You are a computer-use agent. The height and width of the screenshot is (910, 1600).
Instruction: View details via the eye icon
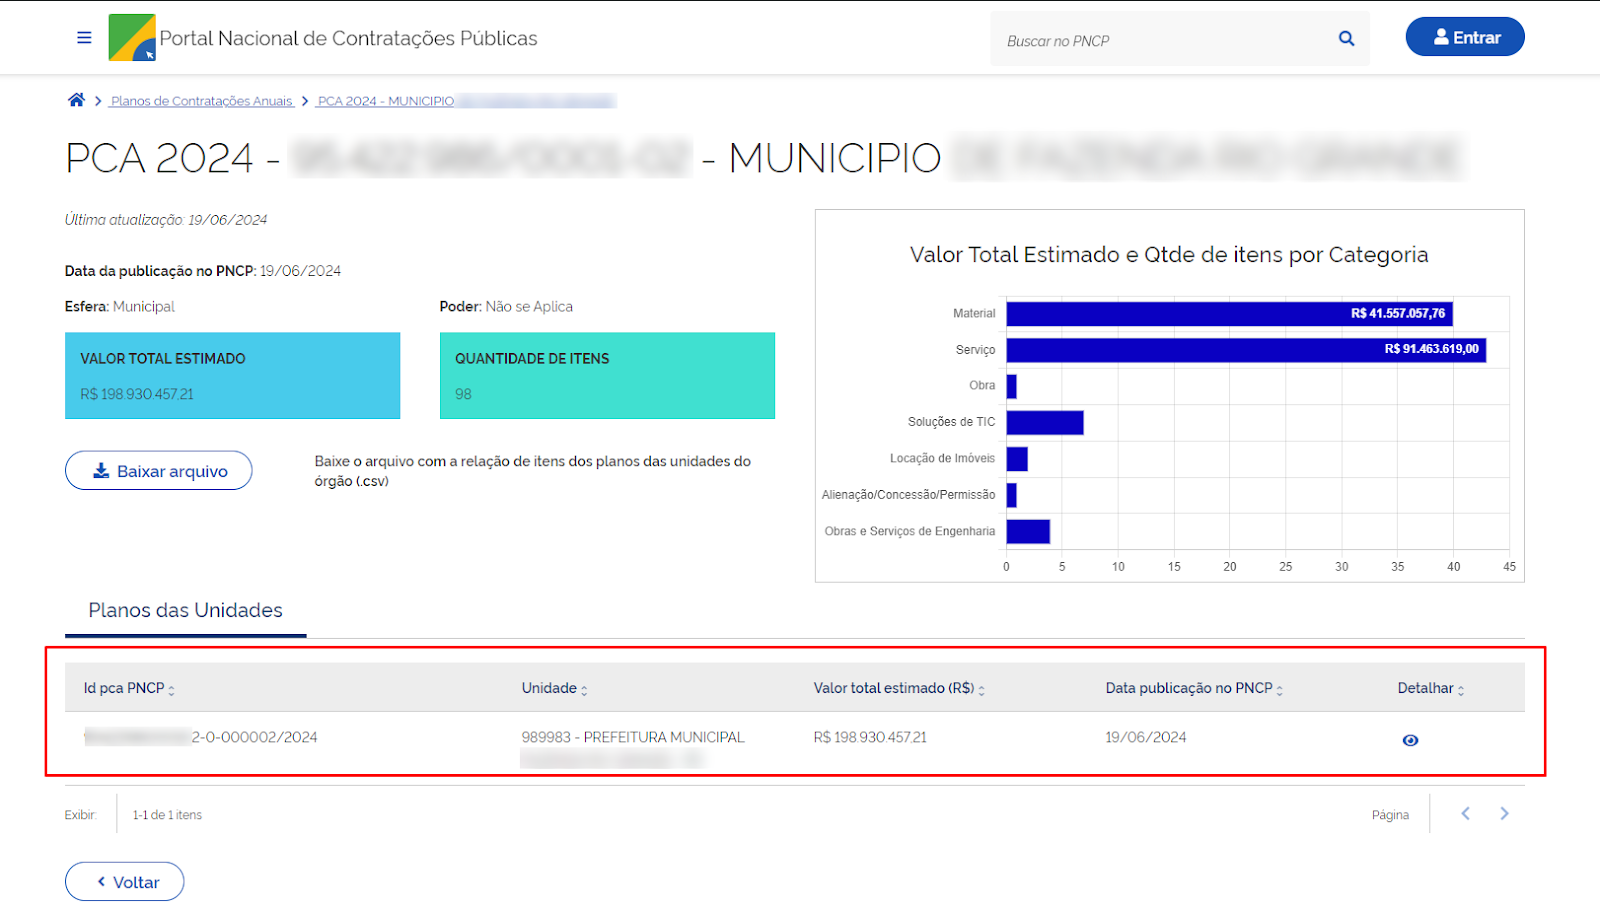pyautogui.click(x=1410, y=740)
